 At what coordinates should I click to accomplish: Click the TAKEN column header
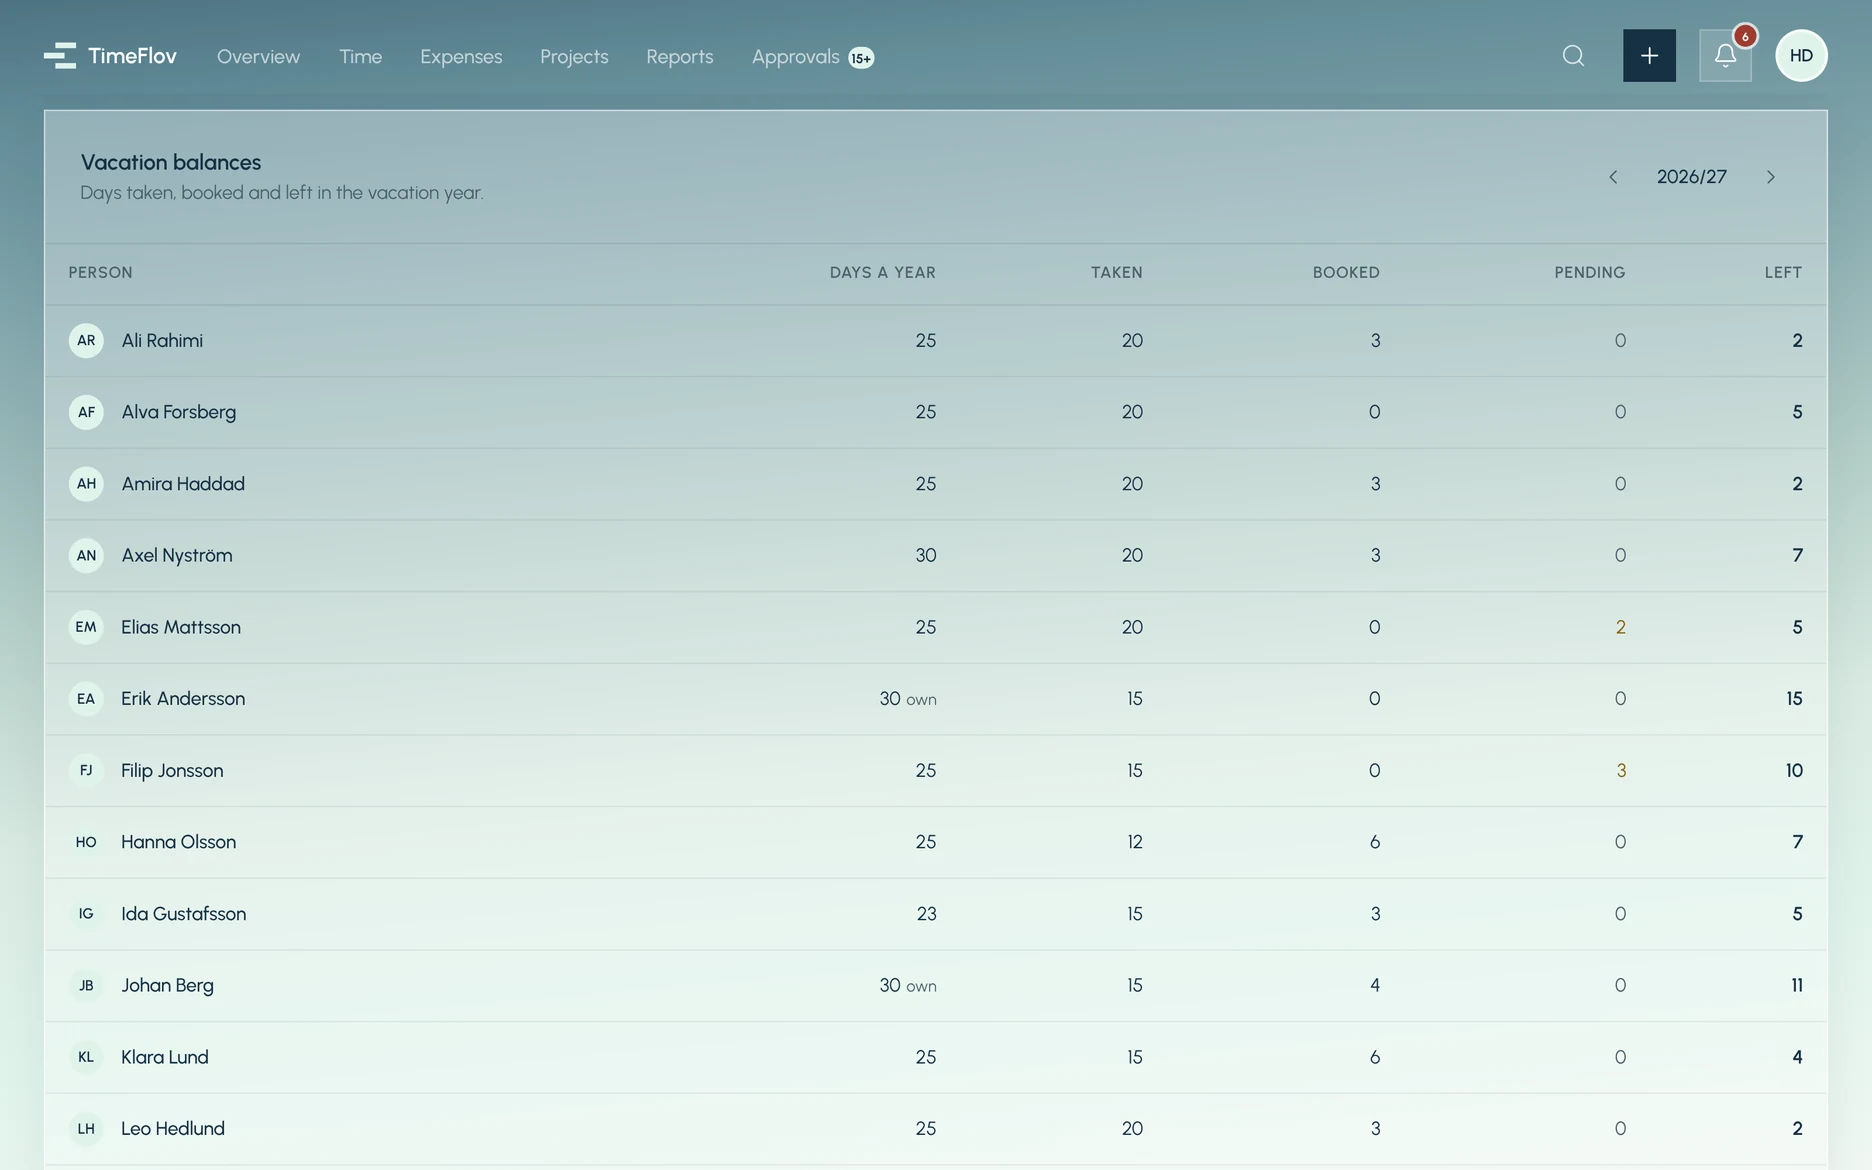1116,273
